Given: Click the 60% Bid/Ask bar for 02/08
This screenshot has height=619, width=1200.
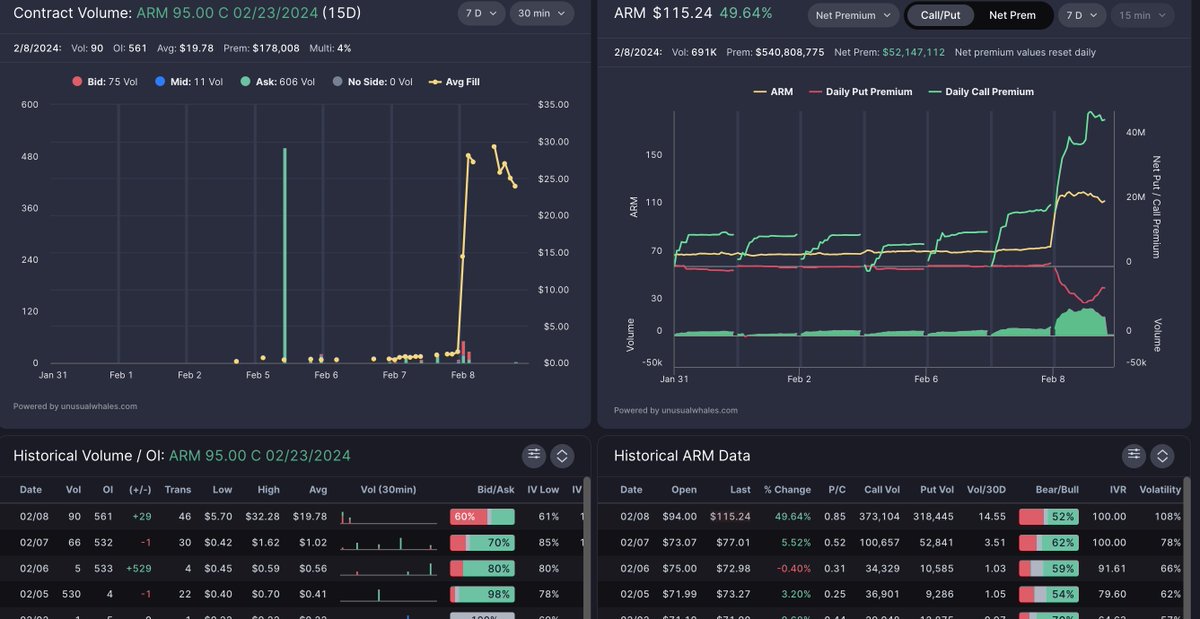Looking at the screenshot, I should [482, 516].
